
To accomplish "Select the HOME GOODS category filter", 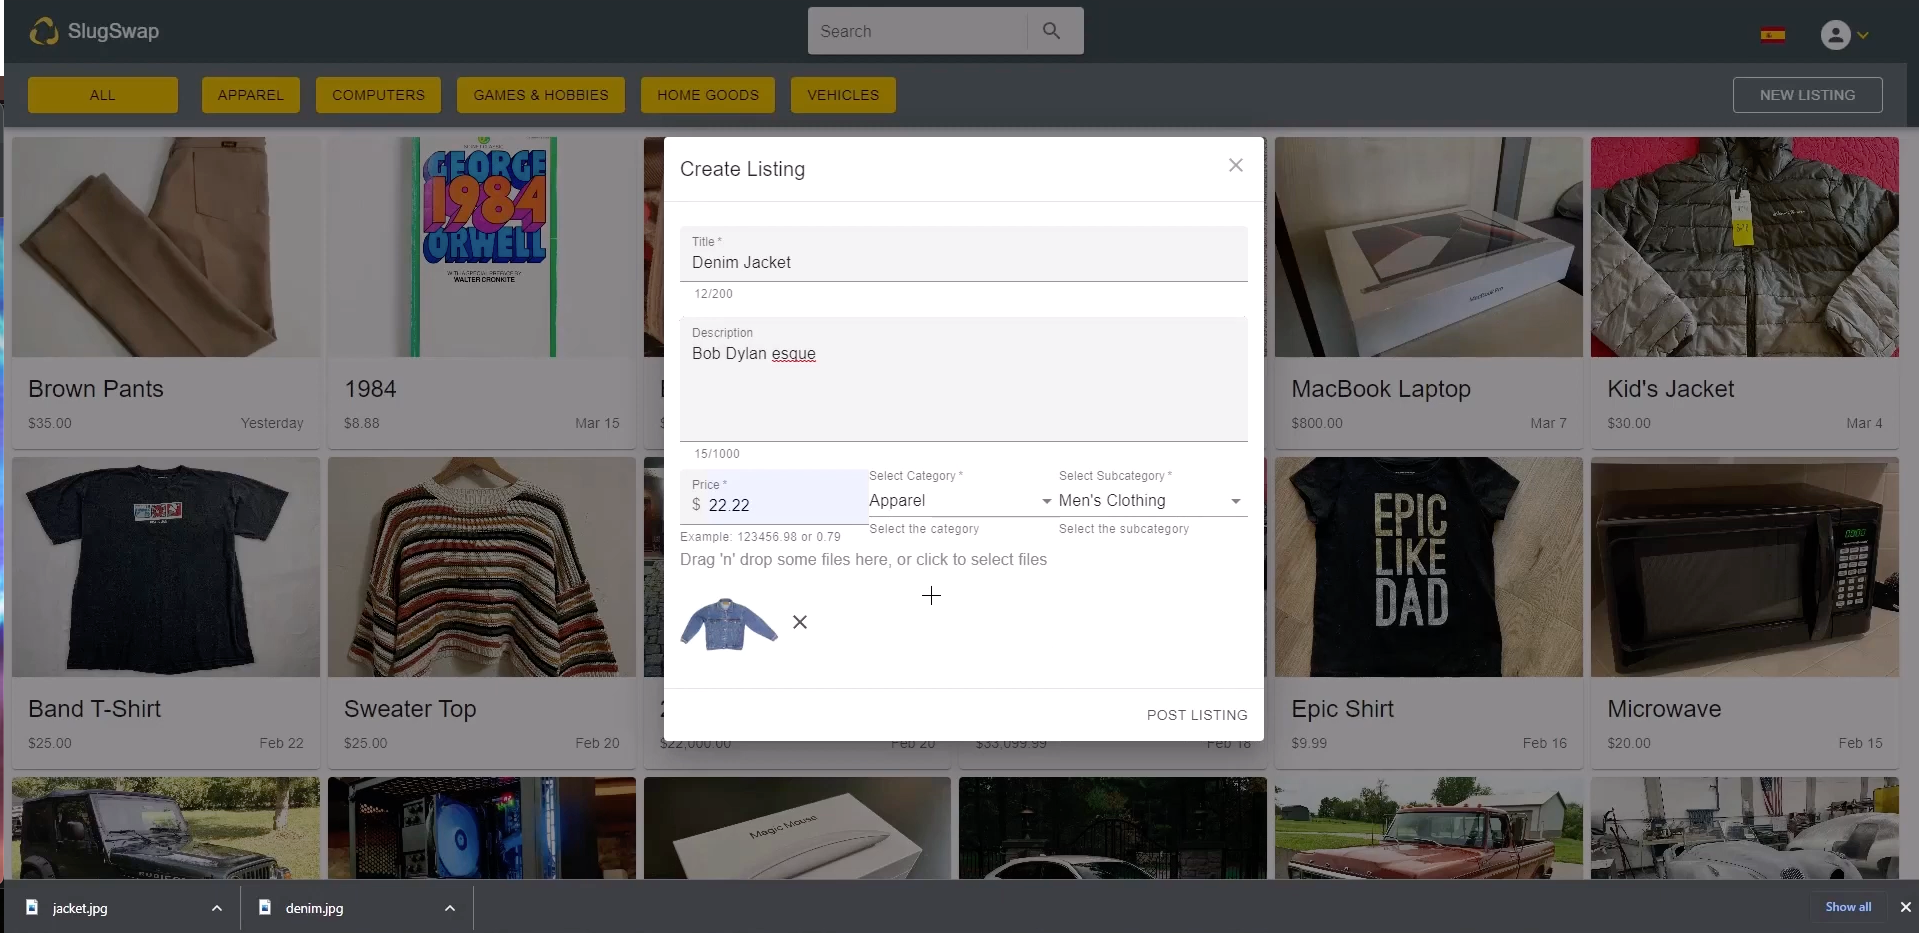I will coord(708,95).
